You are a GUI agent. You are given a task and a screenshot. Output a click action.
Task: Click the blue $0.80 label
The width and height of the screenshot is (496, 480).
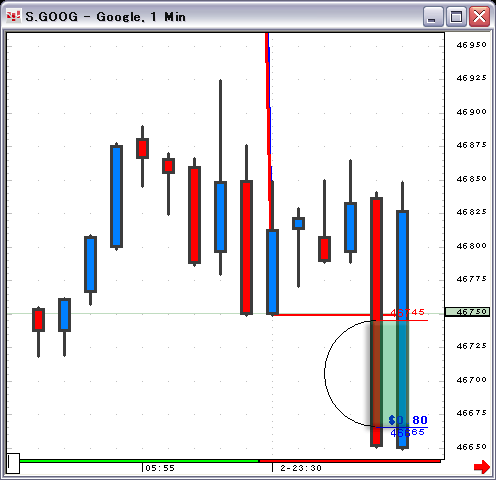point(408,420)
